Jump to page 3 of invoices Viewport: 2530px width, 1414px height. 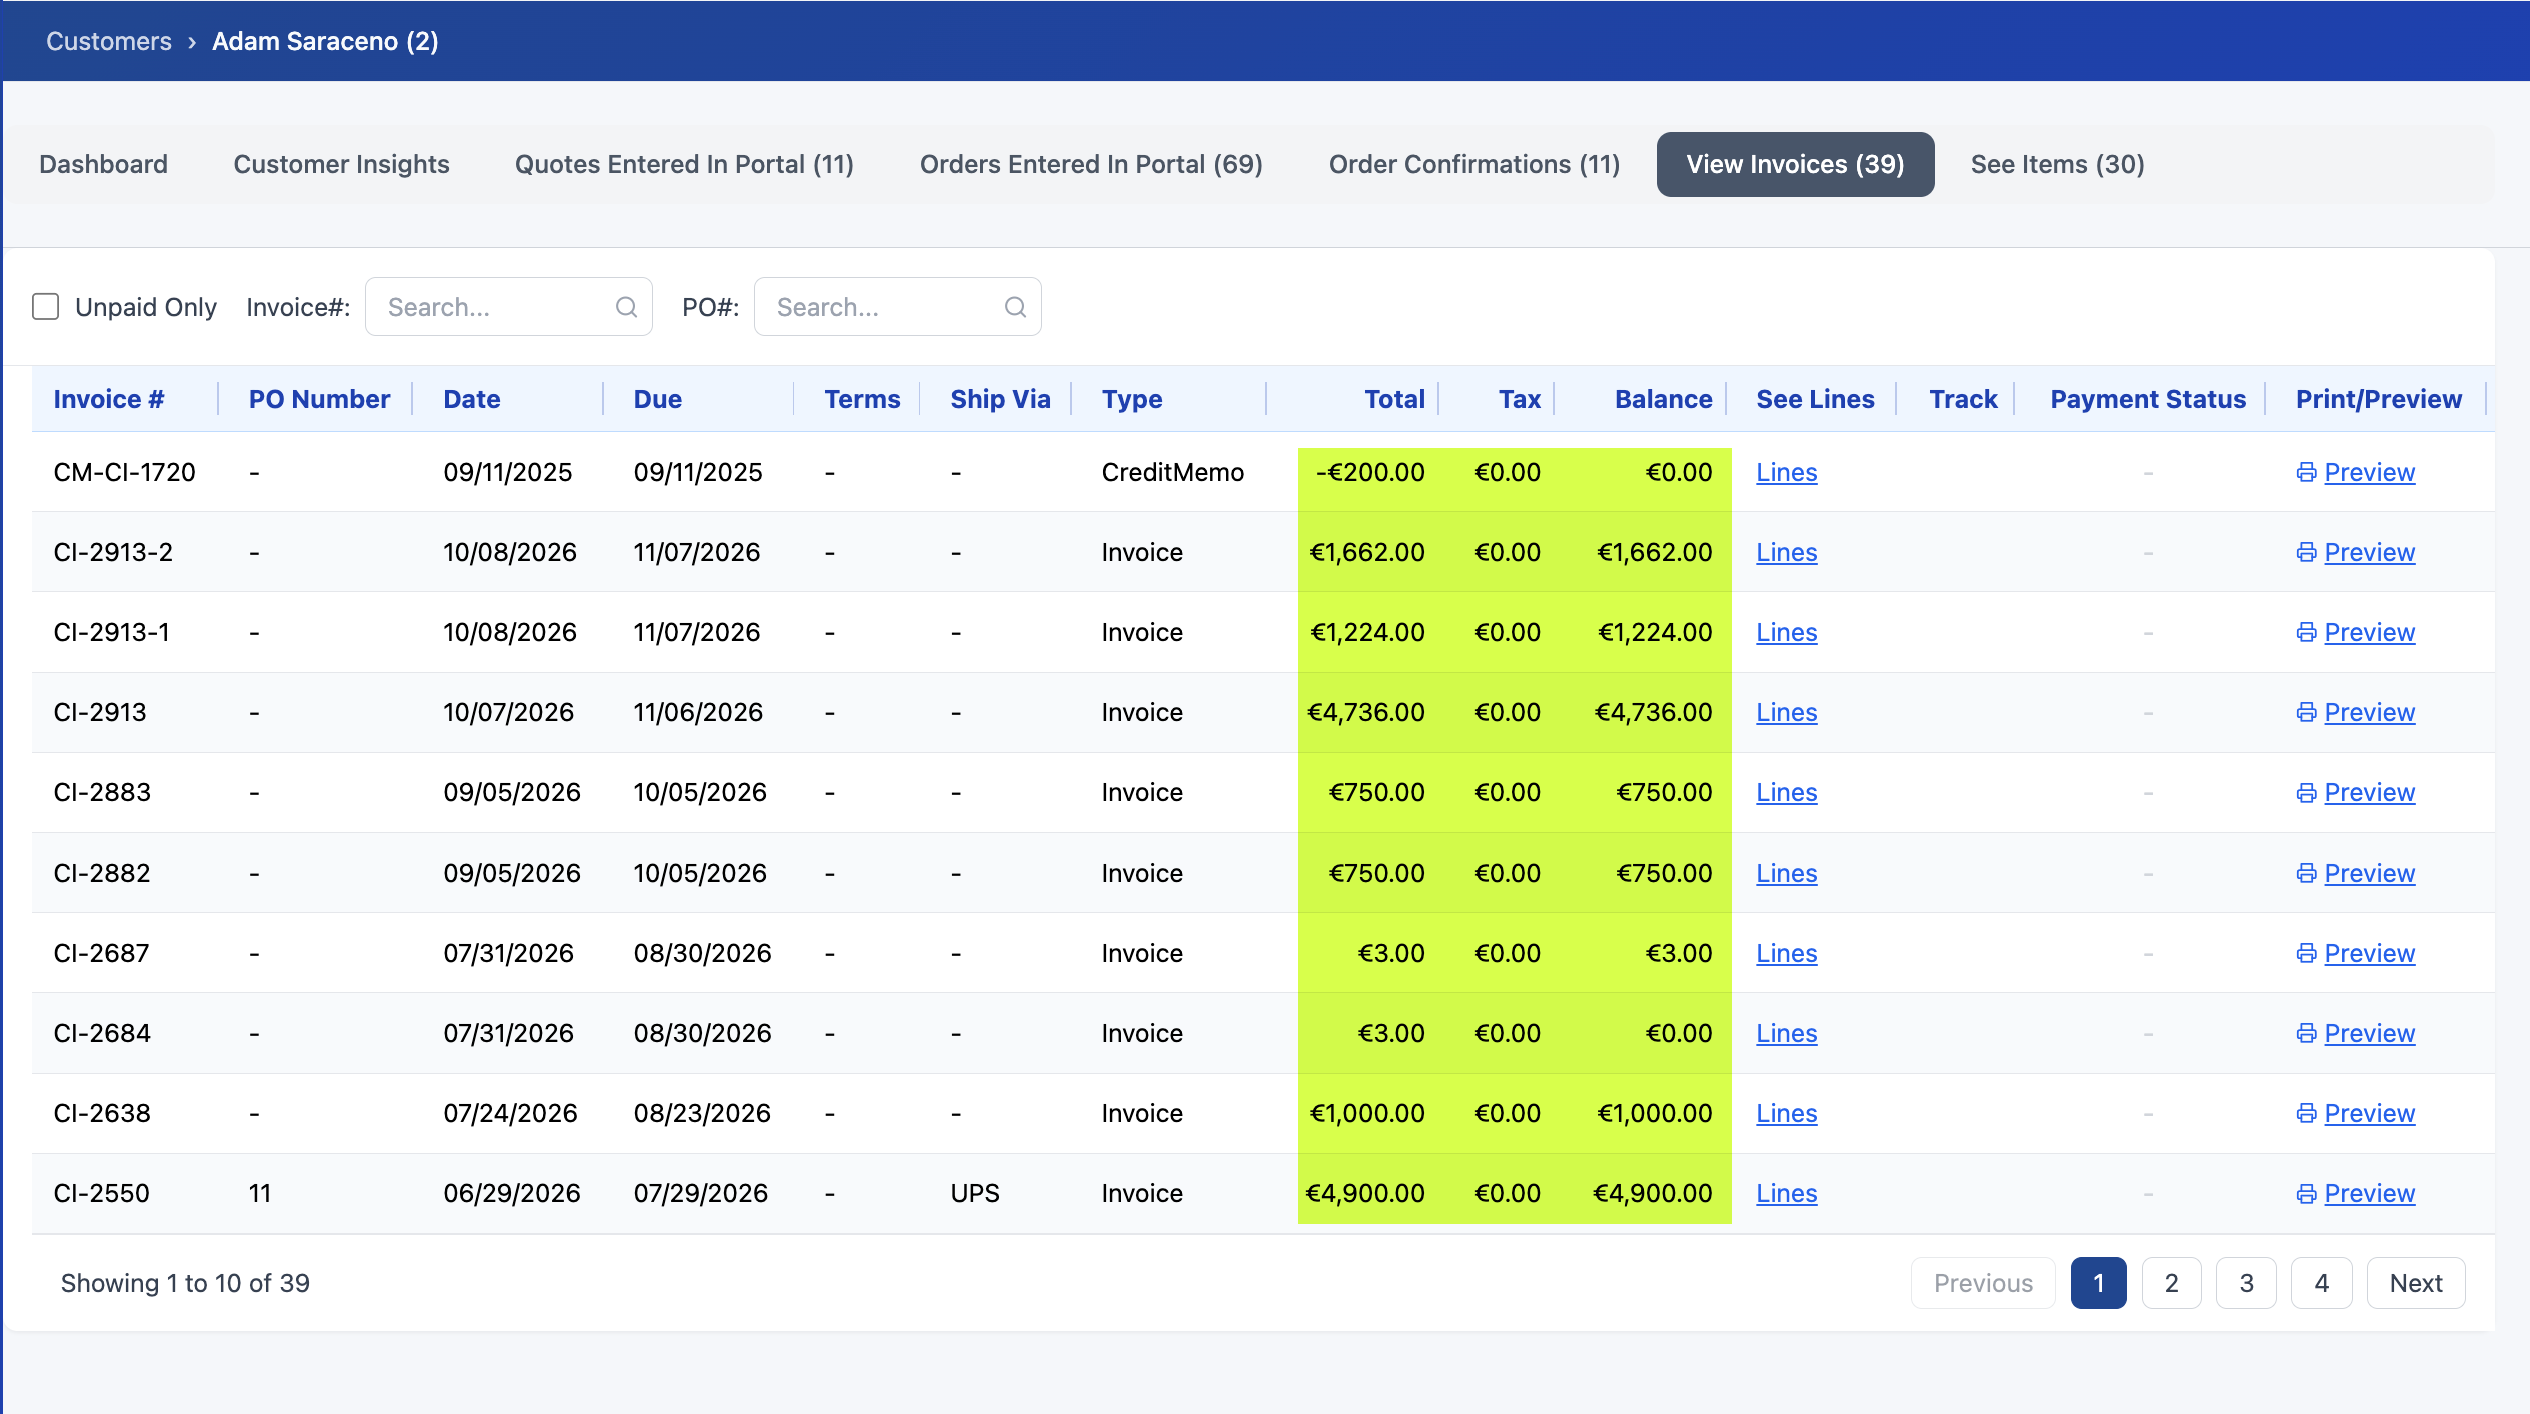point(2246,1283)
